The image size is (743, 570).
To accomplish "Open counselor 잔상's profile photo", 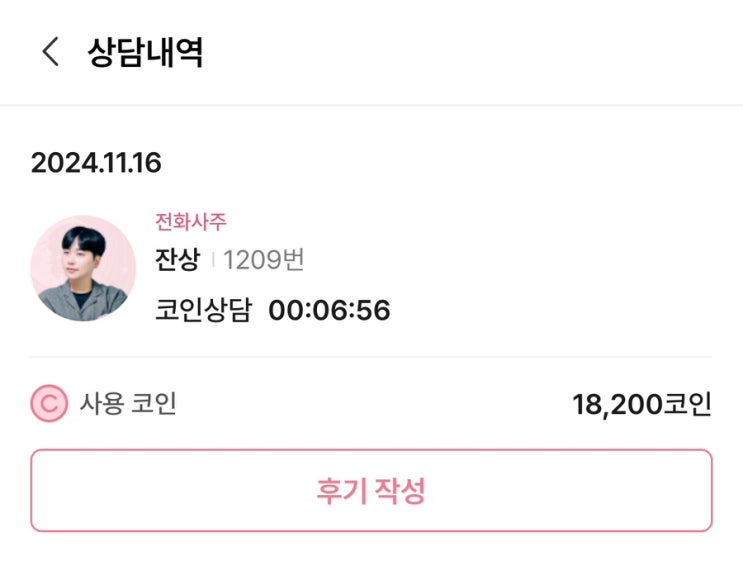I will 83,268.
